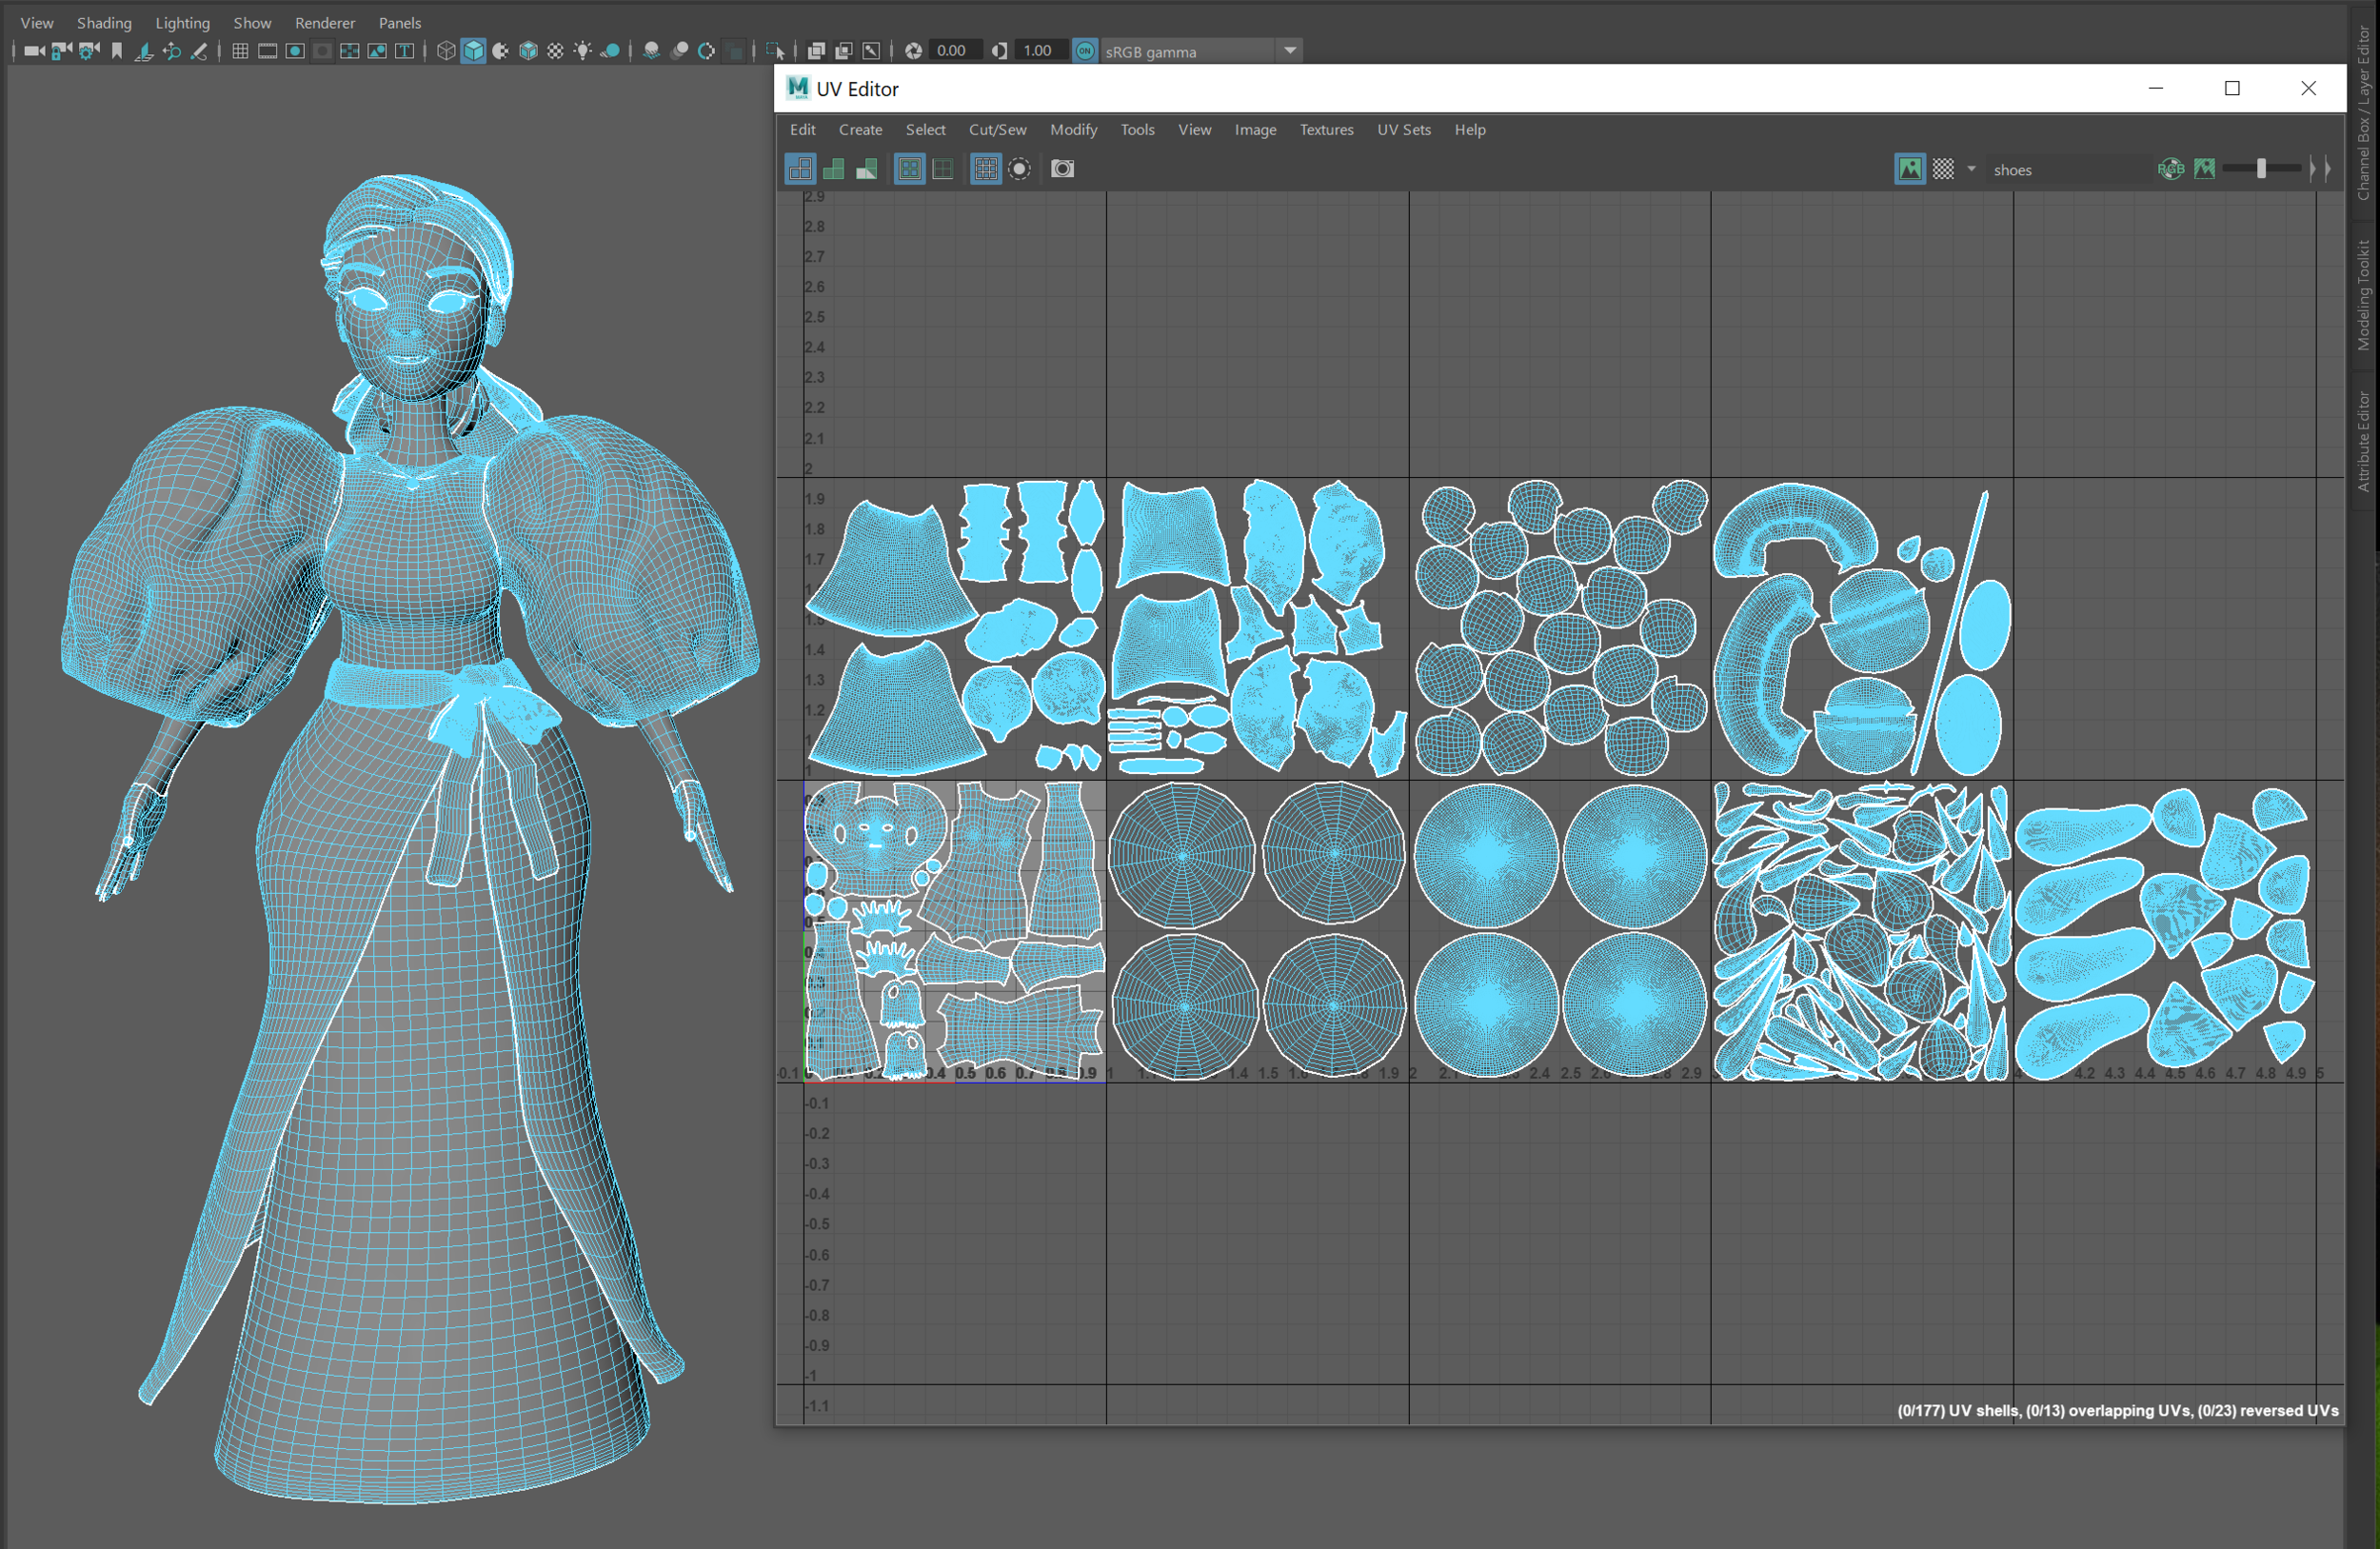Toggle the UV editor grid display
The image size is (2380, 1549).
985,169
